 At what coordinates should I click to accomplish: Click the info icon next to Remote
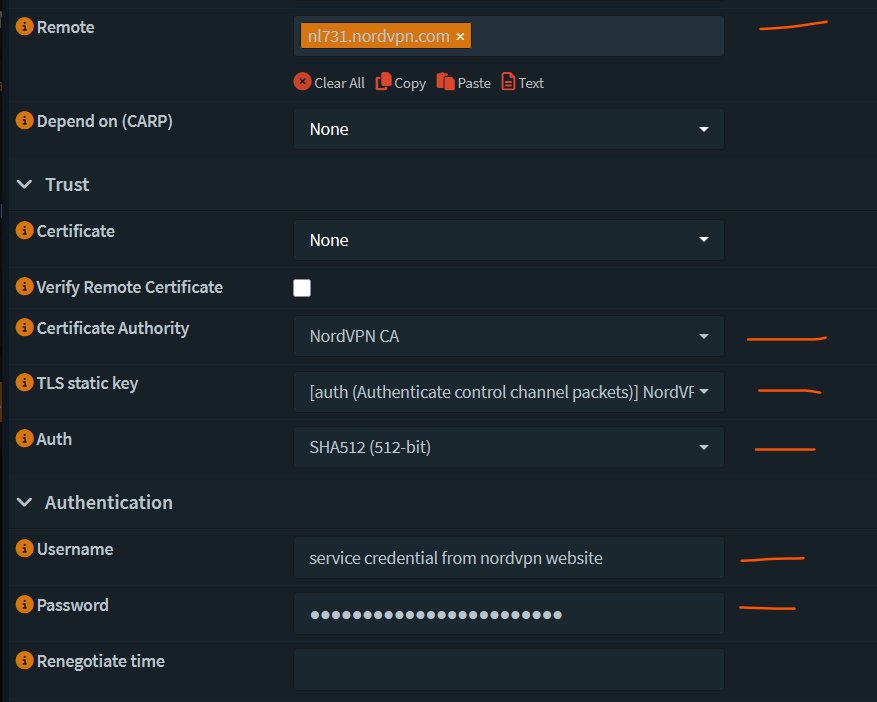(25, 27)
